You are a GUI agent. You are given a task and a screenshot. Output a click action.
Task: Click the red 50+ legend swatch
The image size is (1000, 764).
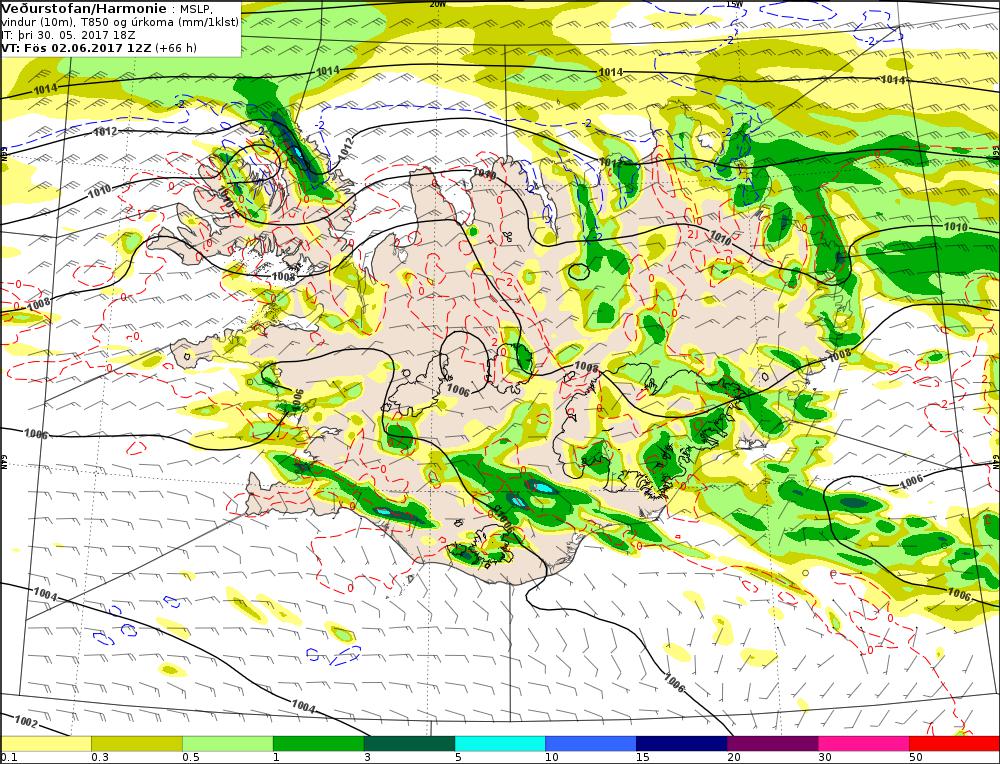click(x=954, y=743)
